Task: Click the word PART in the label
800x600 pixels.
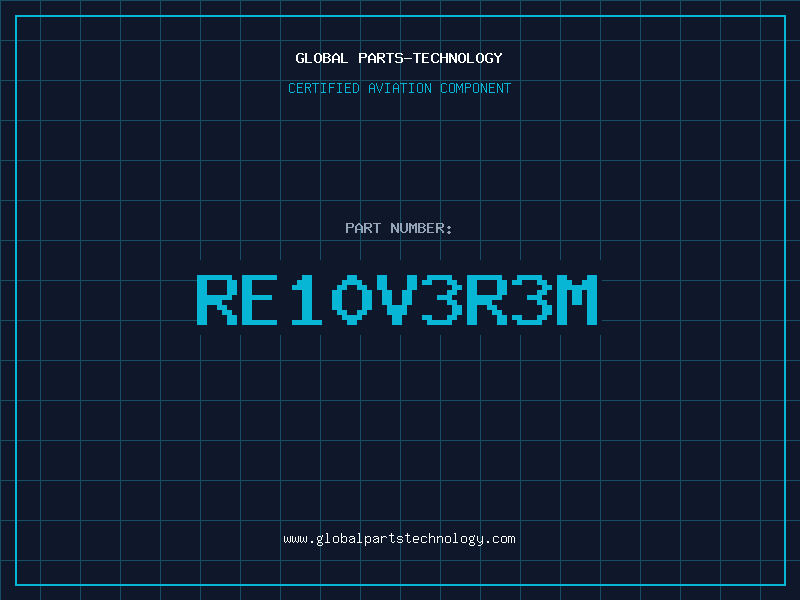Action: 363,228
